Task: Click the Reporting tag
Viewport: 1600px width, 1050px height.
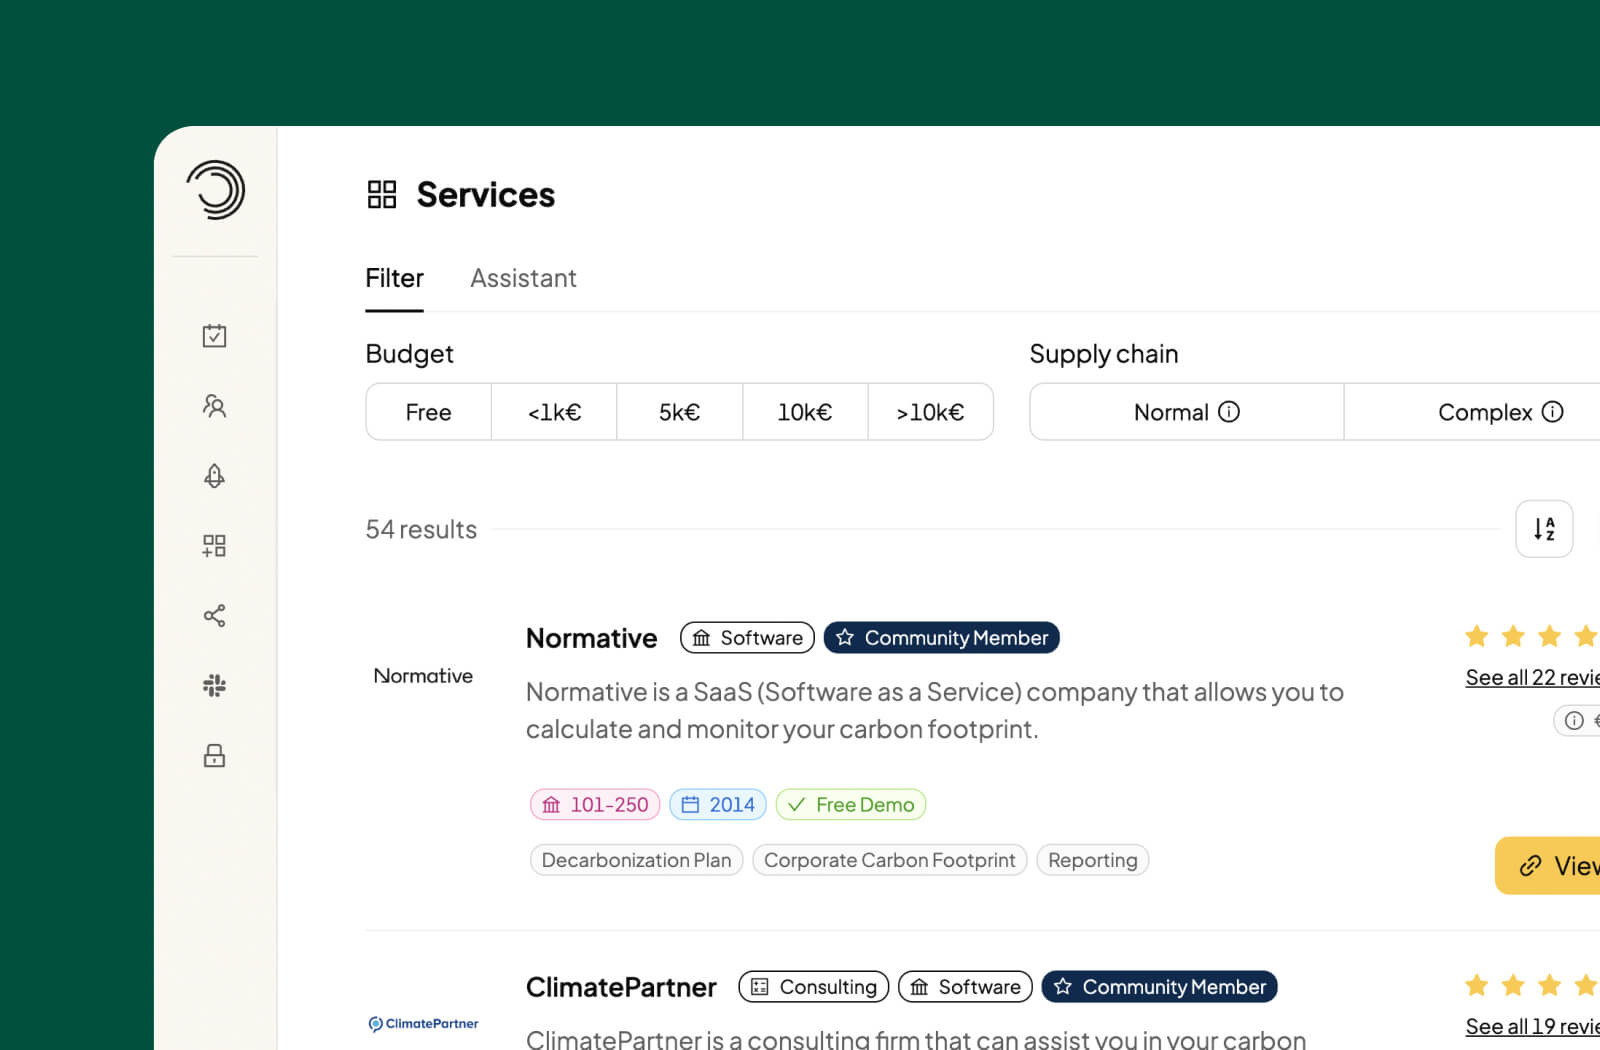Action: pos(1092,860)
